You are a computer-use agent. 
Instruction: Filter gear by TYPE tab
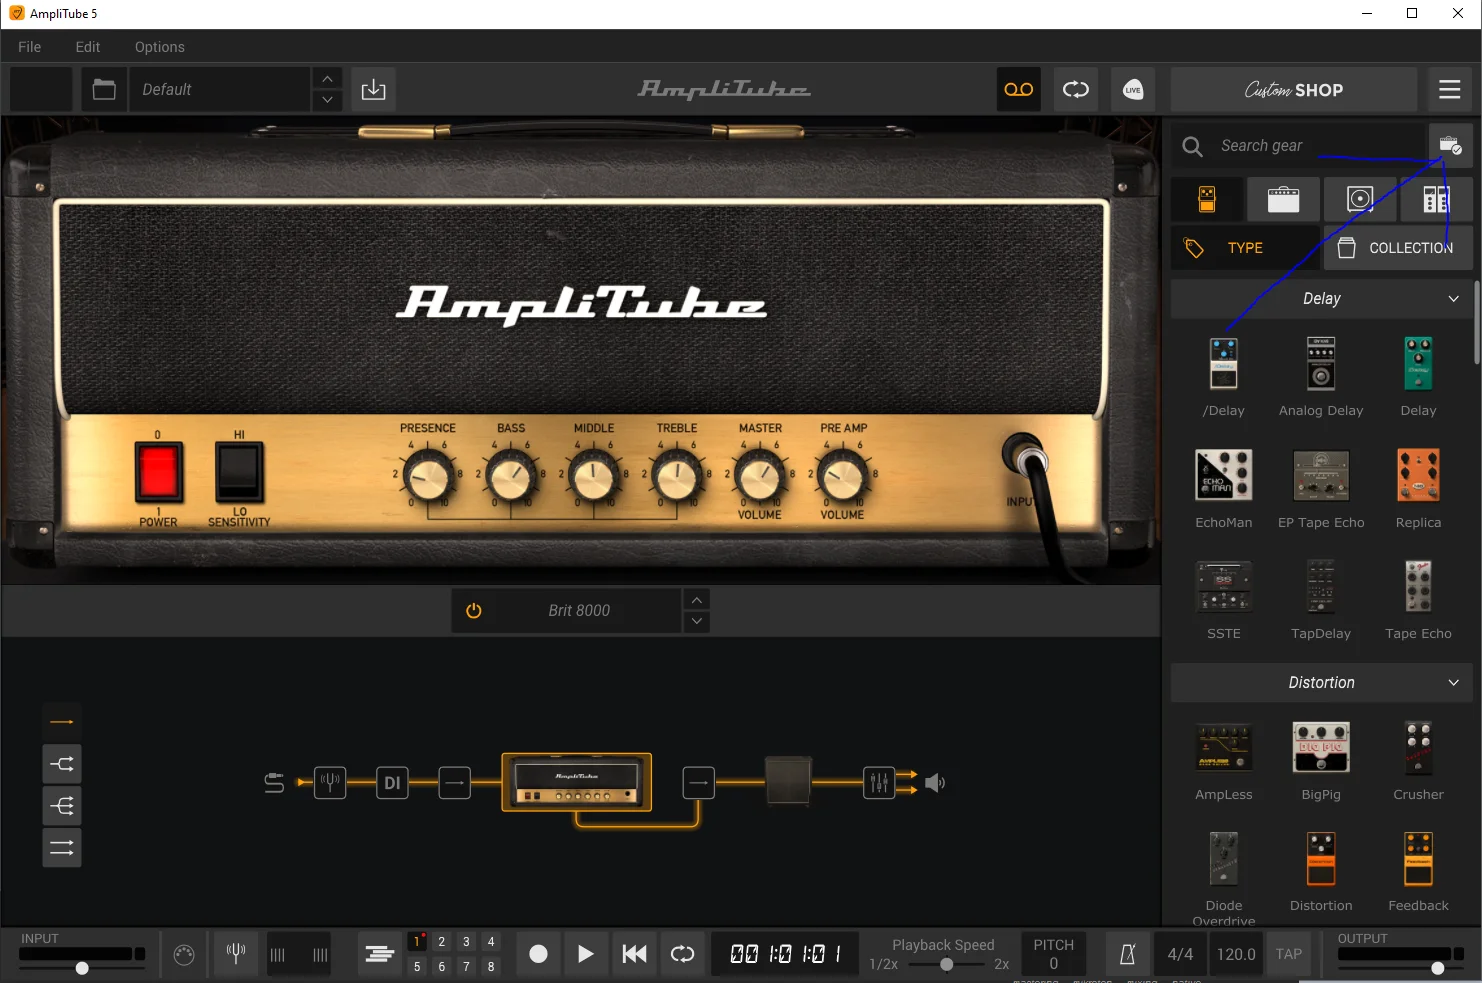click(1245, 248)
